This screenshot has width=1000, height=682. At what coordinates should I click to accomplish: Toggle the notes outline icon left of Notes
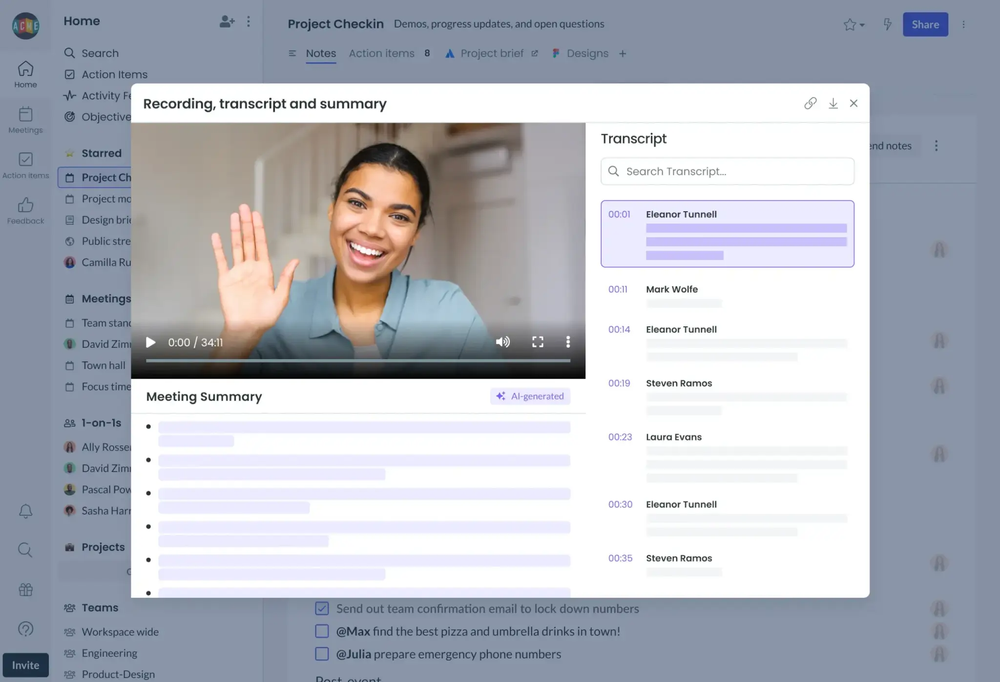[292, 54]
